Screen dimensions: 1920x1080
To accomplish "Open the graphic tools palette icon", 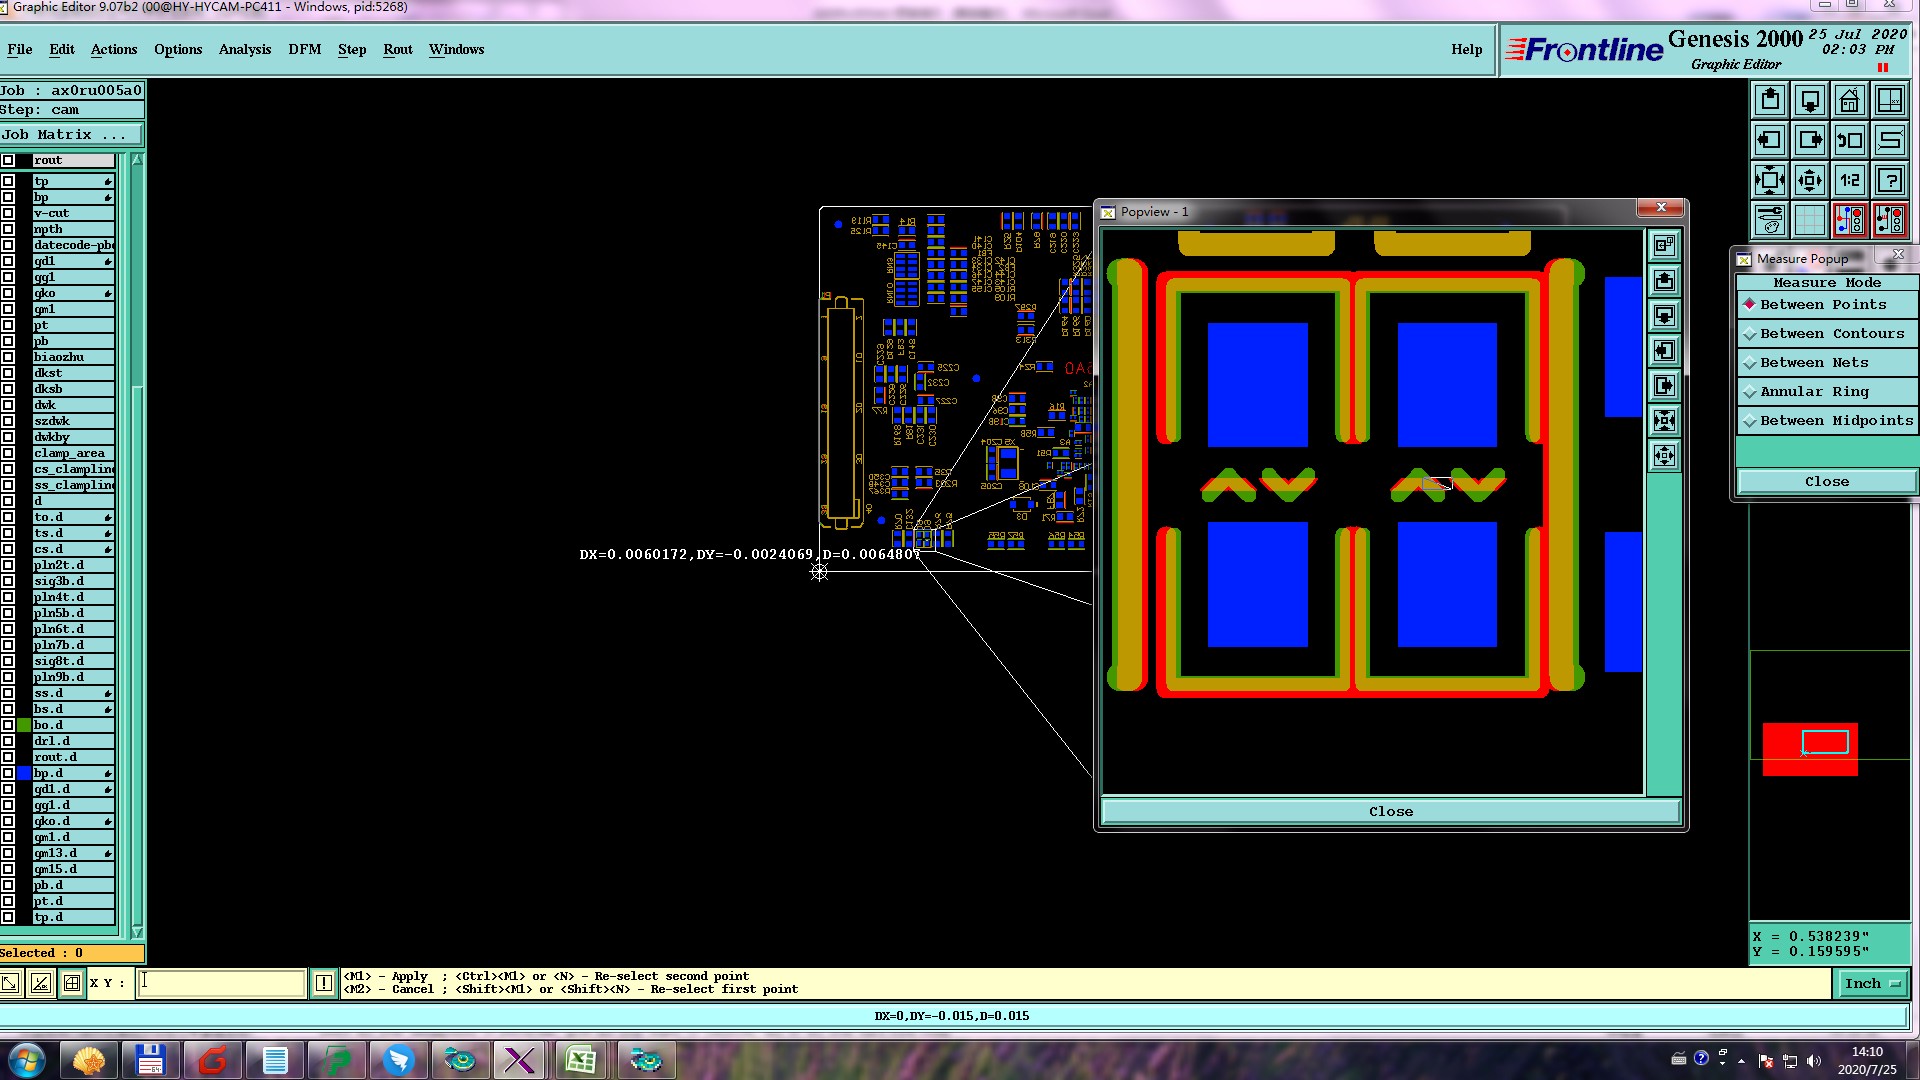I will [x=1770, y=220].
